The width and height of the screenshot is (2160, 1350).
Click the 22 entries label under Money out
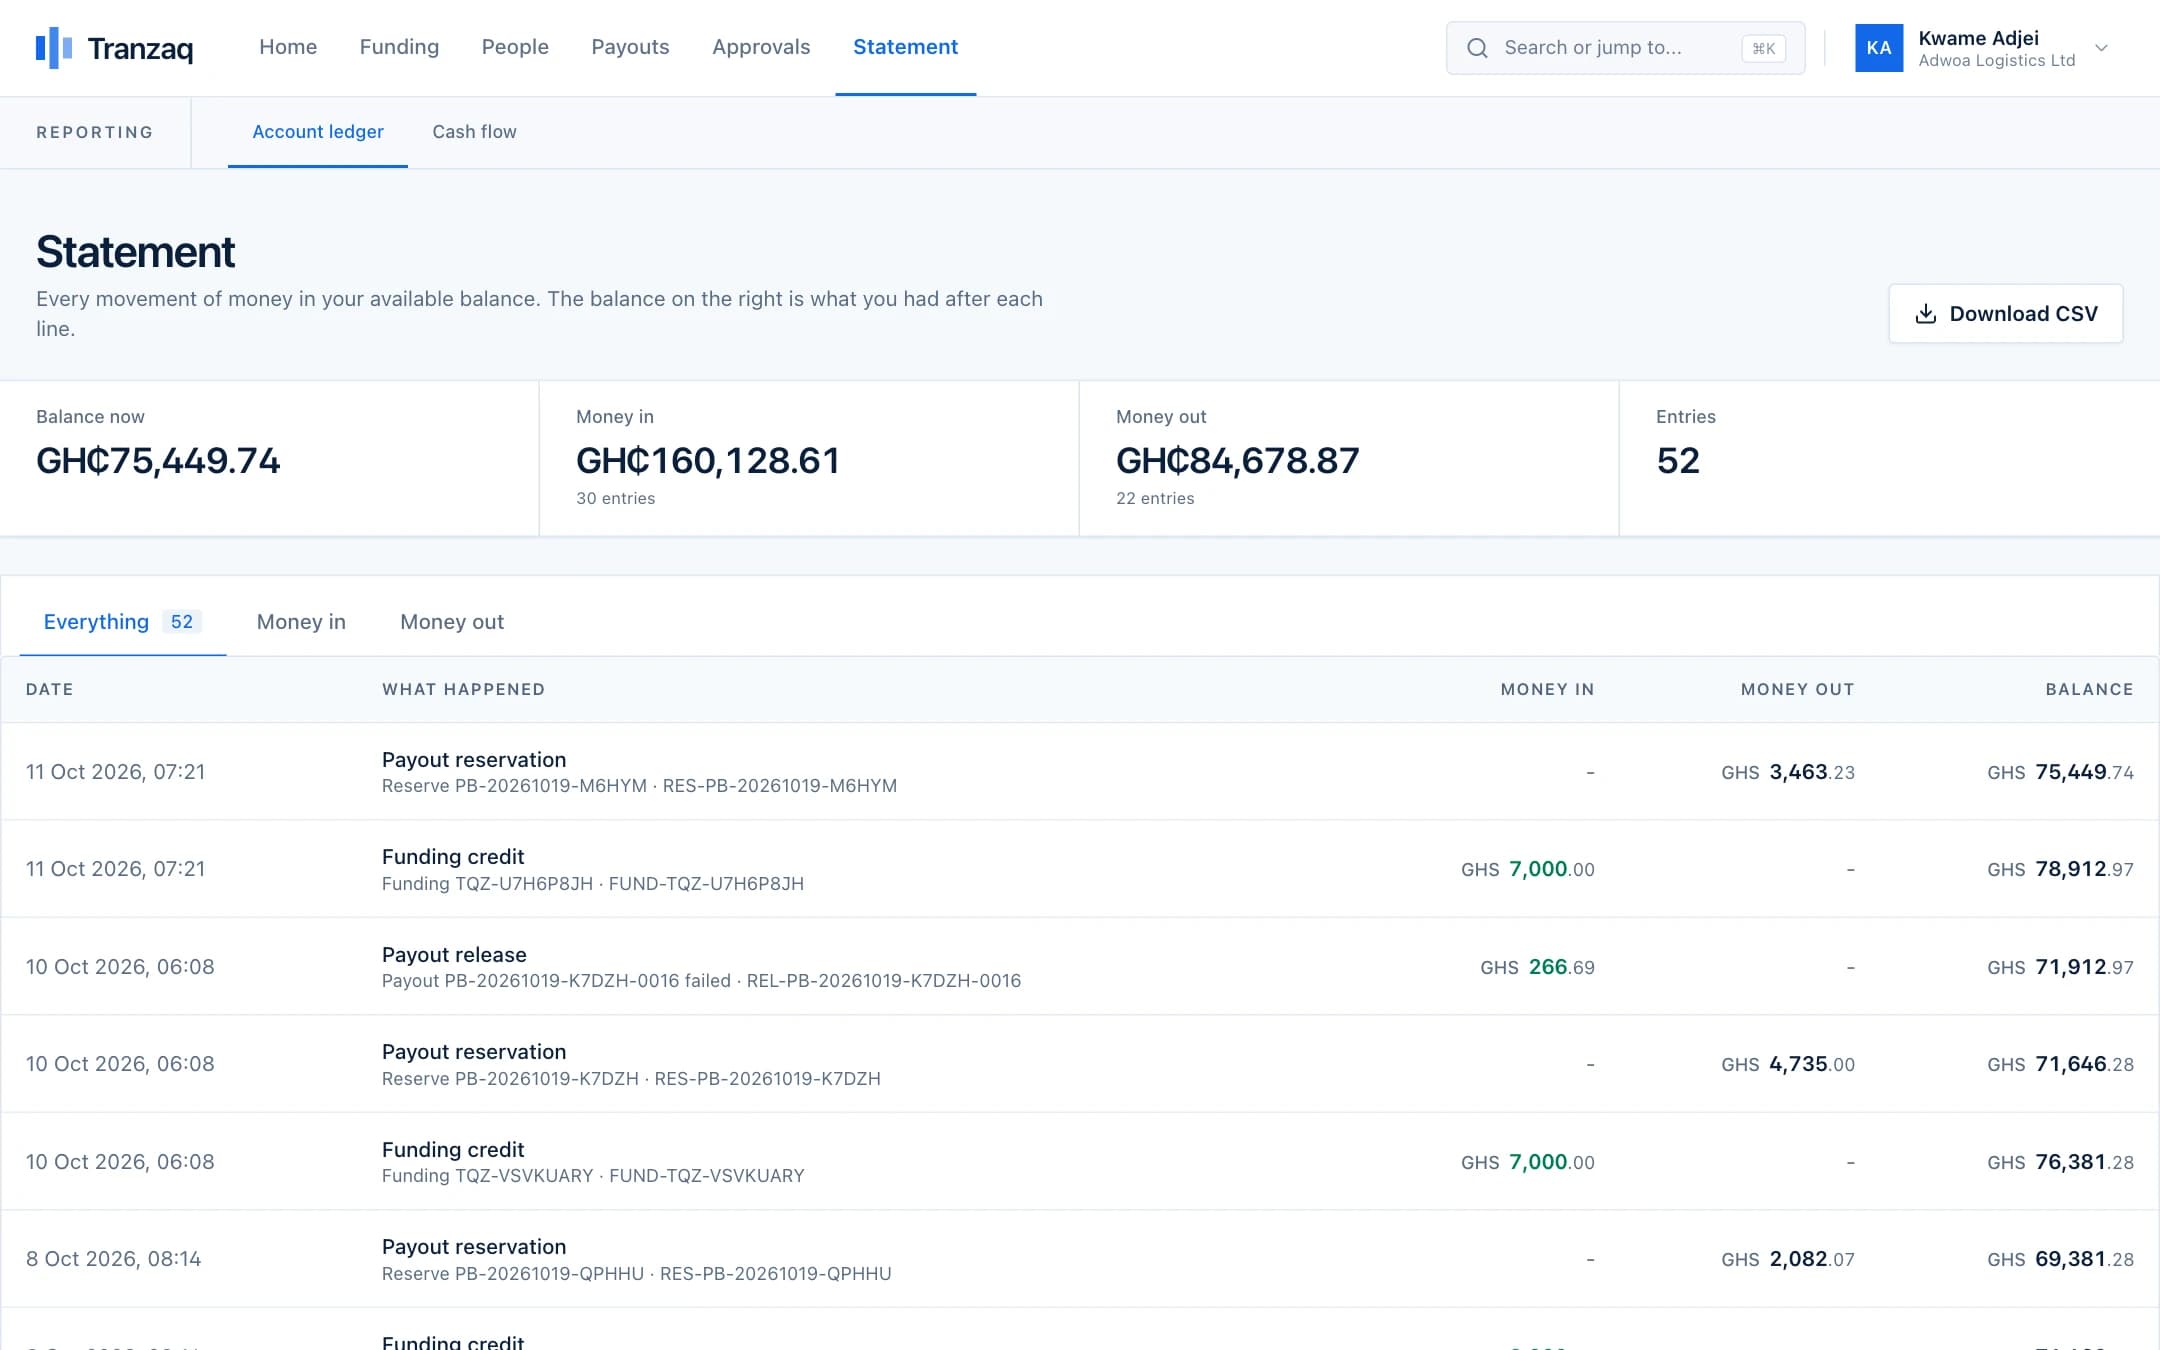pyautogui.click(x=1155, y=498)
